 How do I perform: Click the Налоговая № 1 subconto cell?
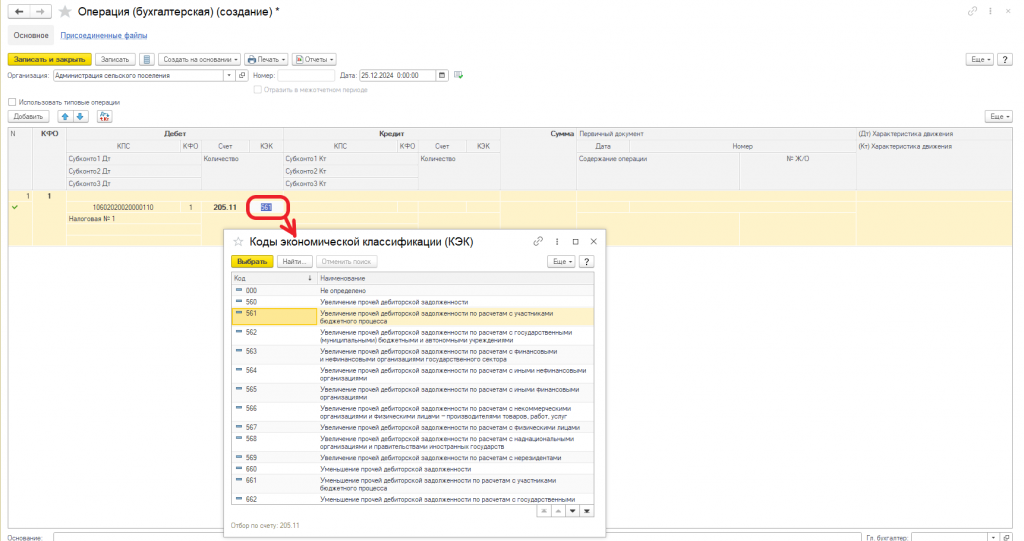(134, 219)
